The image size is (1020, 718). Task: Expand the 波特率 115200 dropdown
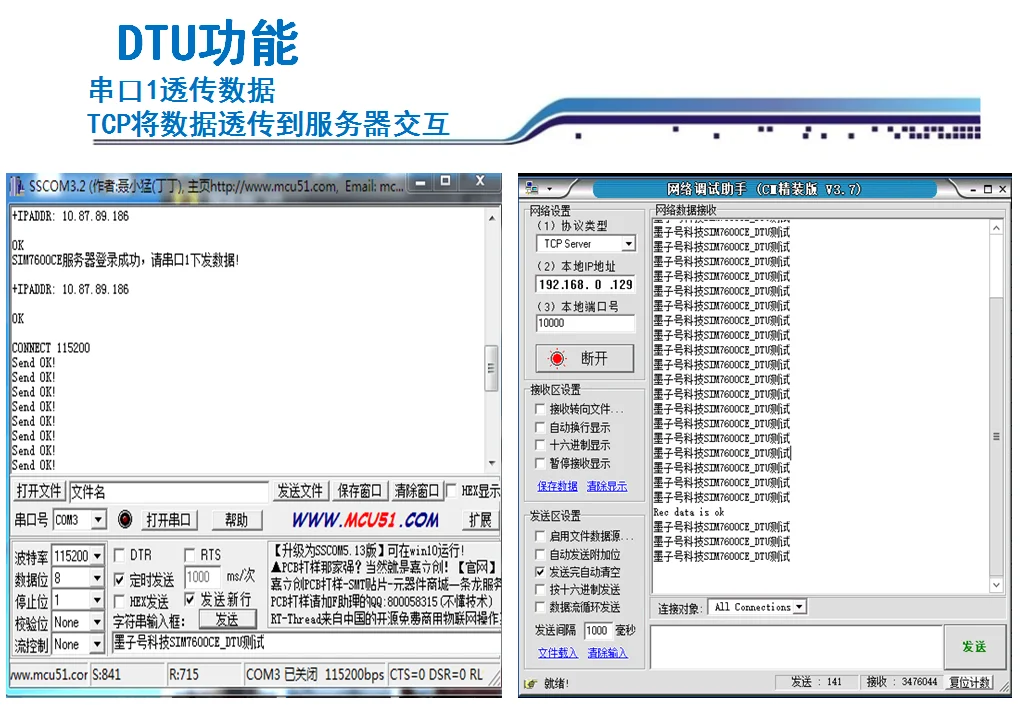(98, 555)
